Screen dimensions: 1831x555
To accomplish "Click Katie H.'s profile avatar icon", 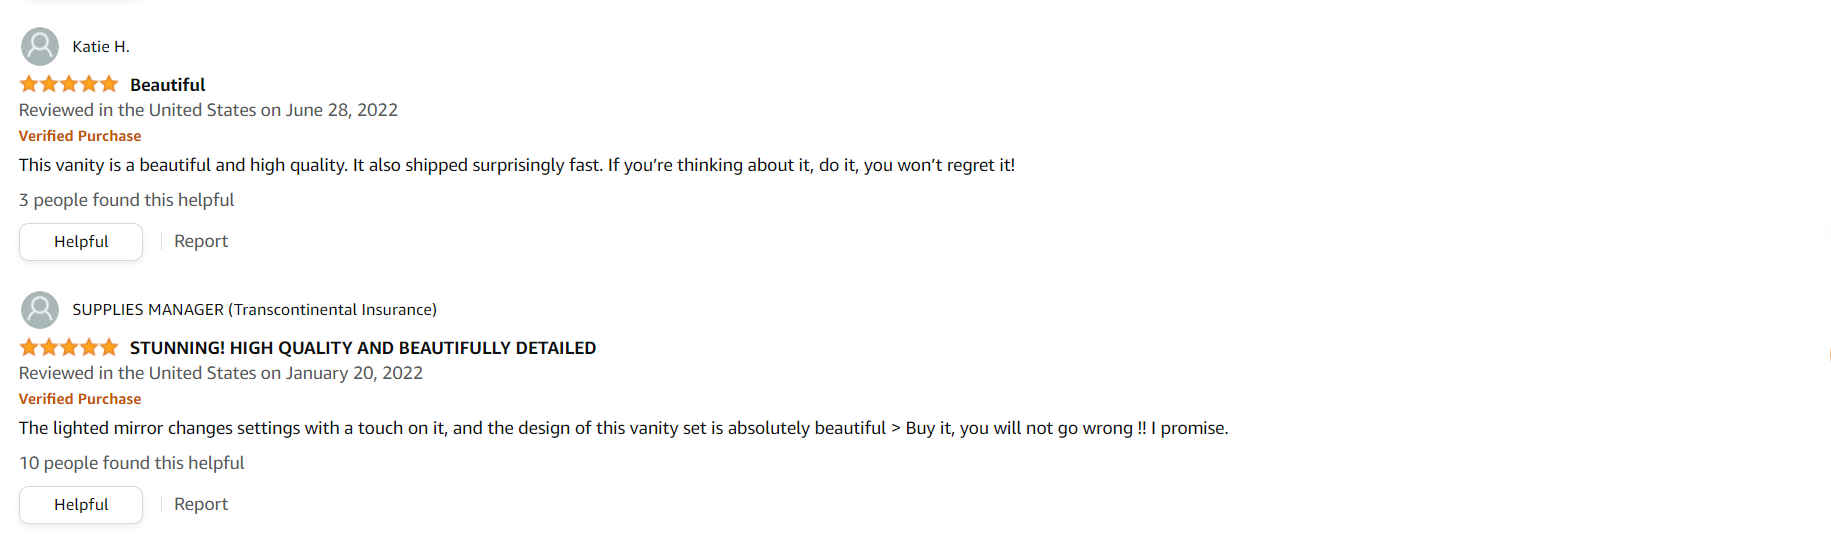I will [x=40, y=46].
